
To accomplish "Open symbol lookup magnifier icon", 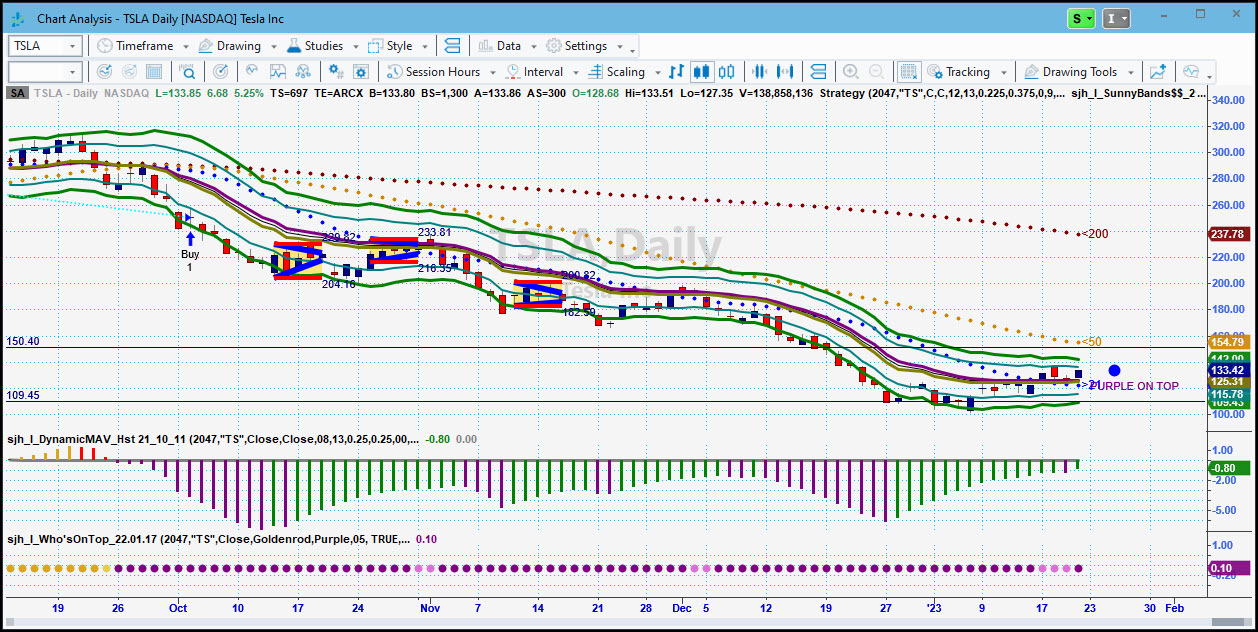I will 189,72.
